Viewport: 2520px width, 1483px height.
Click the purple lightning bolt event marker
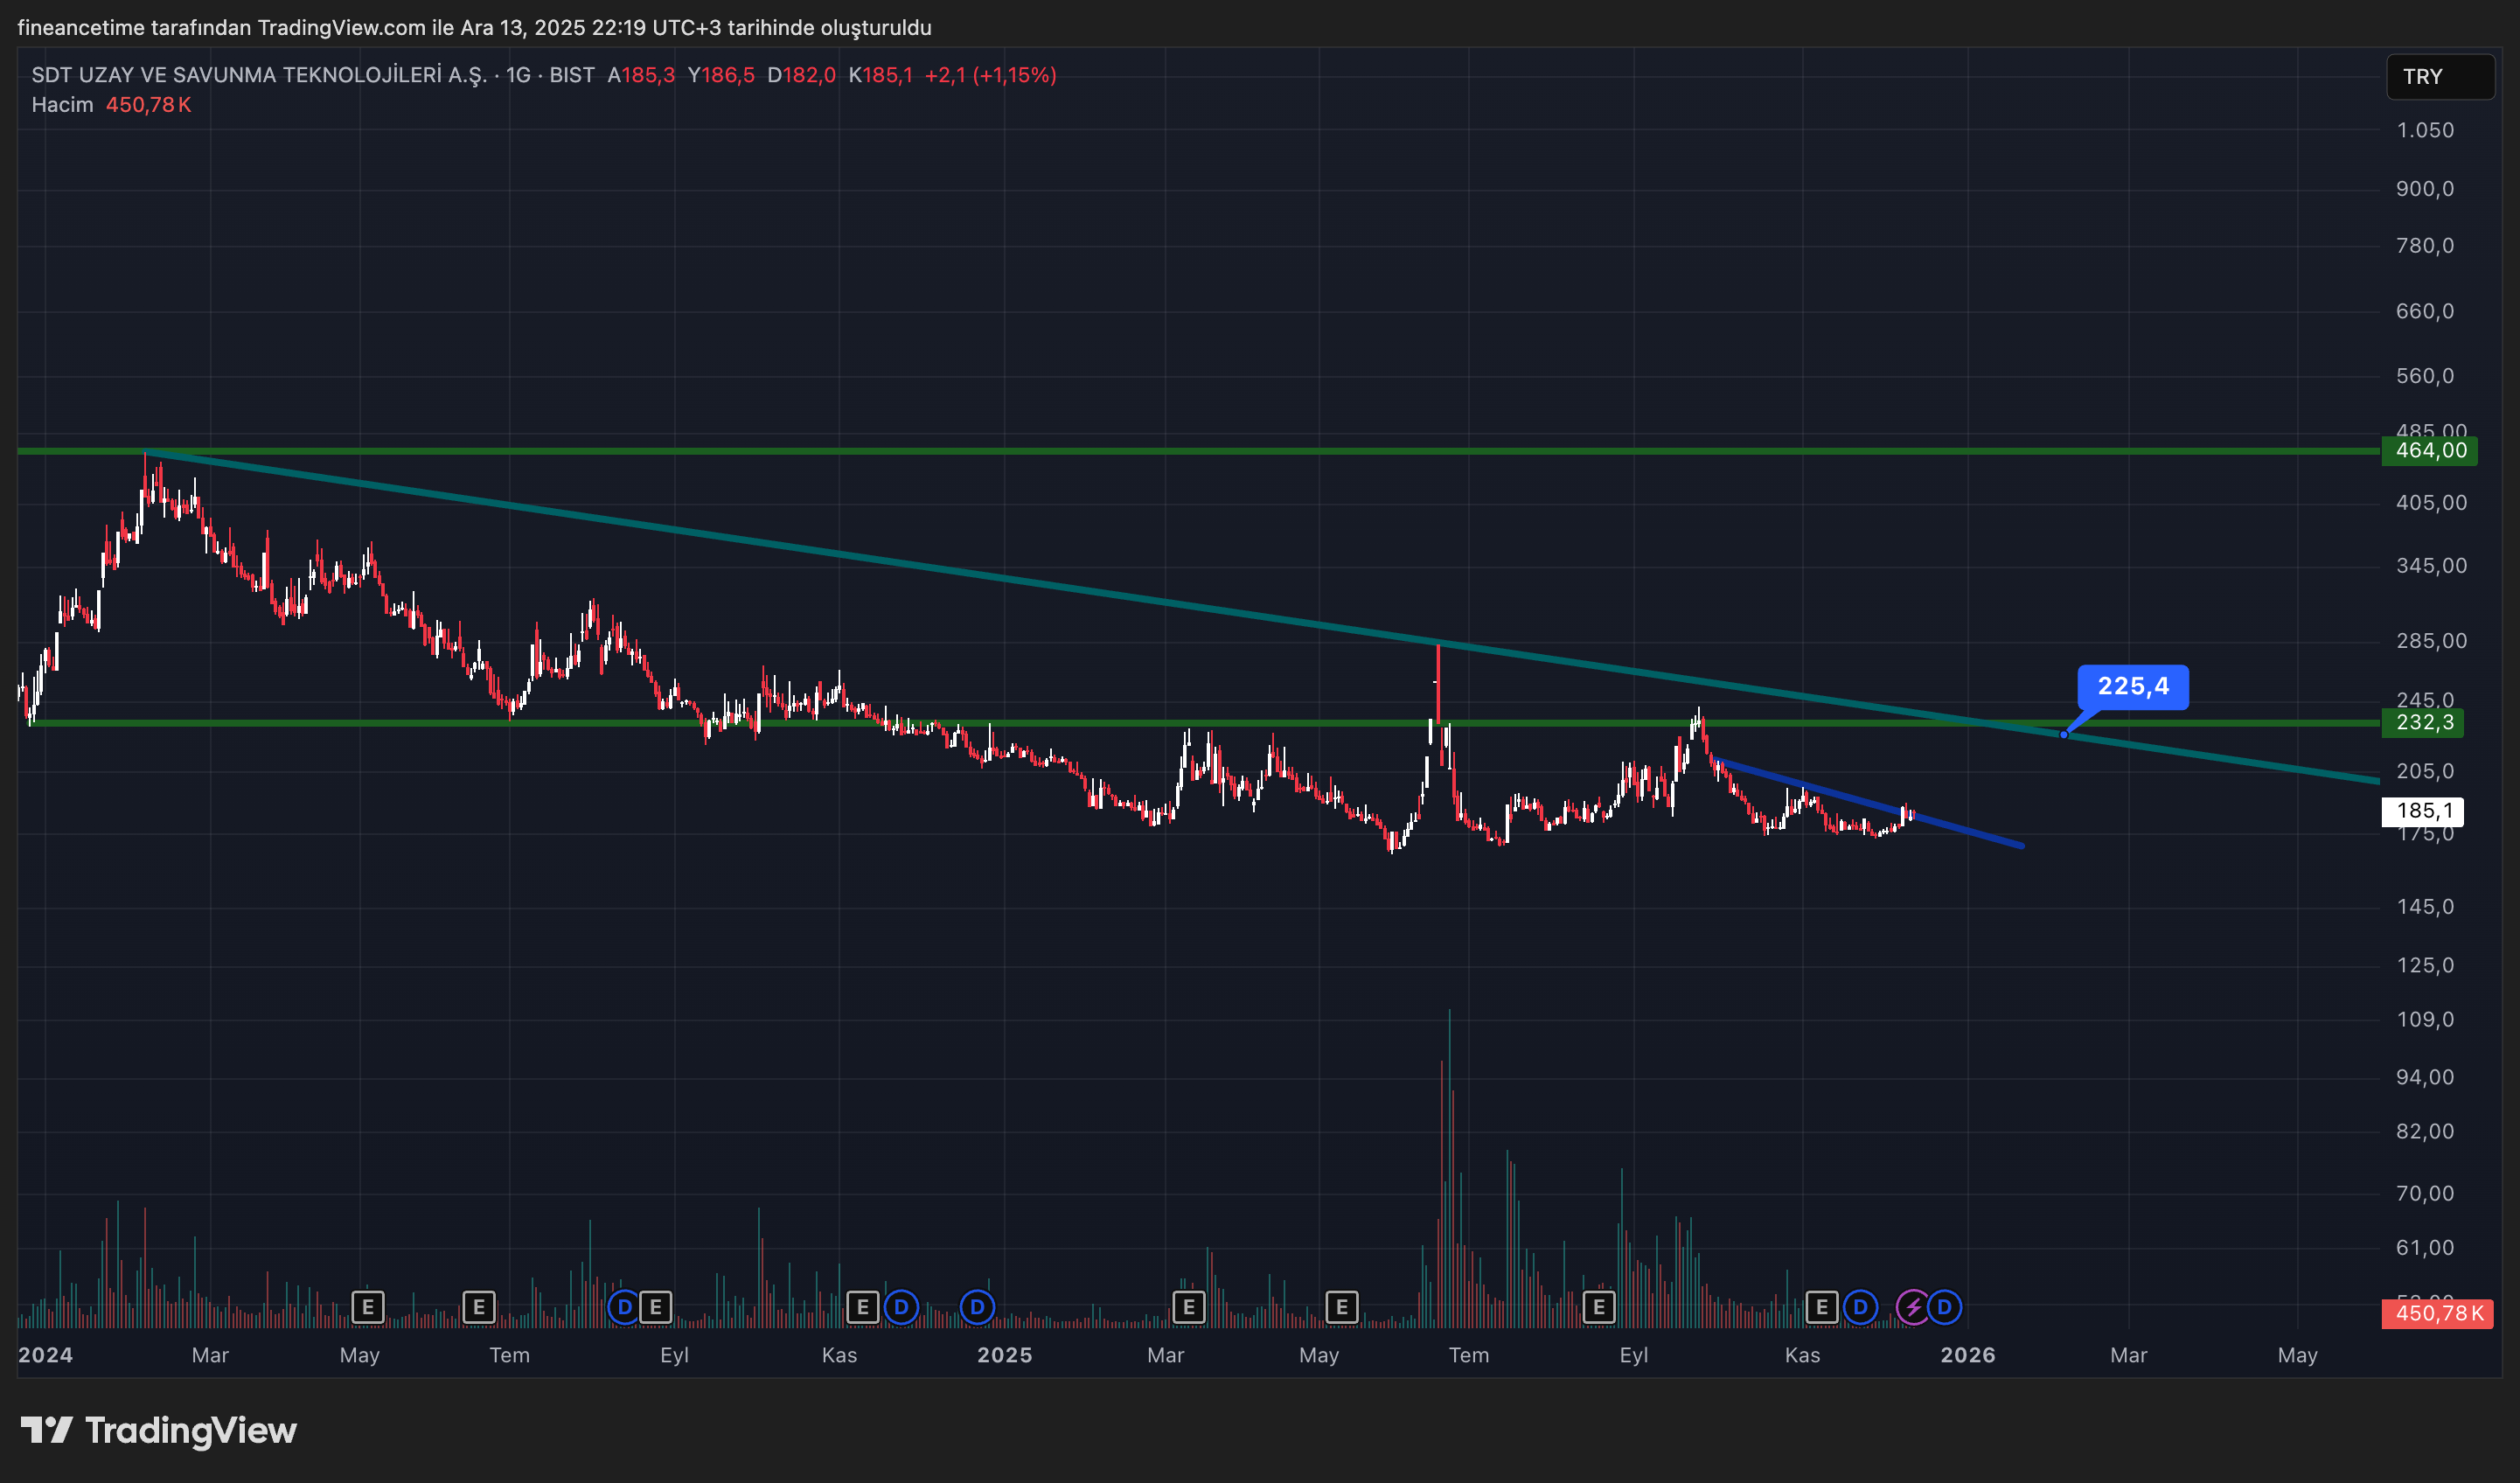point(1912,1307)
